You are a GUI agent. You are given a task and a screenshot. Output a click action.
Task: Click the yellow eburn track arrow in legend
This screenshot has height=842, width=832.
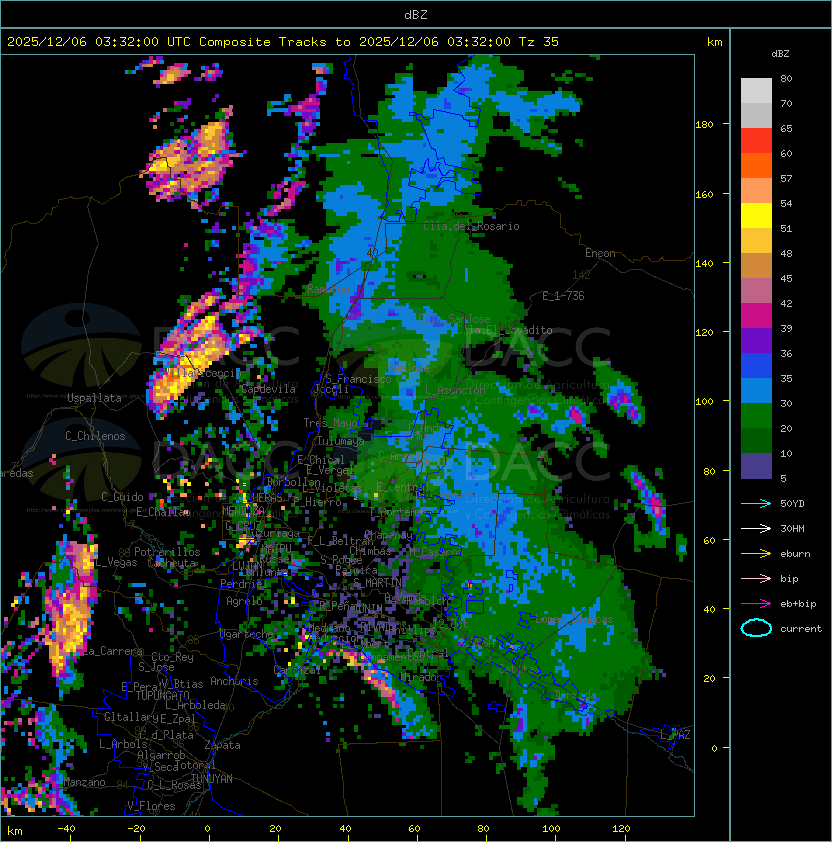coord(756,554)
